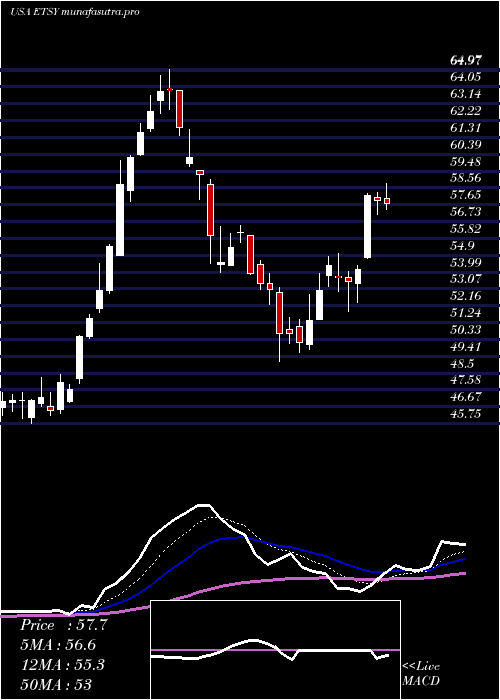Click the 'USA ETSY munafasutra.pro' chart title

[x=75, y=12]
